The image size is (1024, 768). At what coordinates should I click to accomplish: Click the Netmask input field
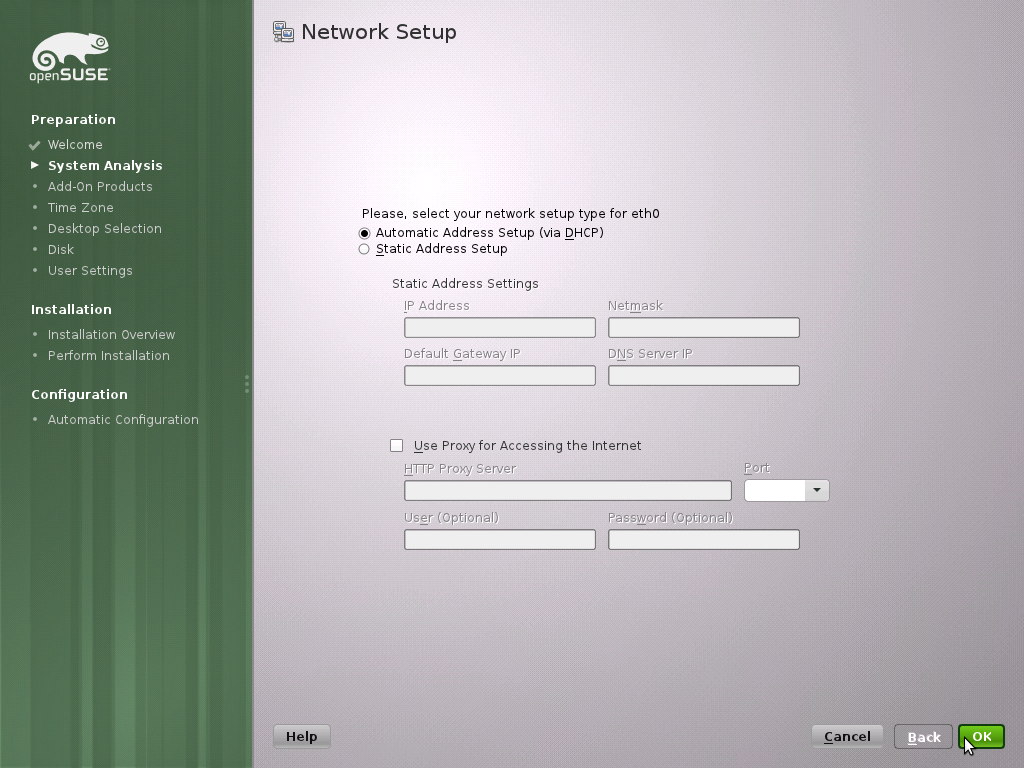703,327
